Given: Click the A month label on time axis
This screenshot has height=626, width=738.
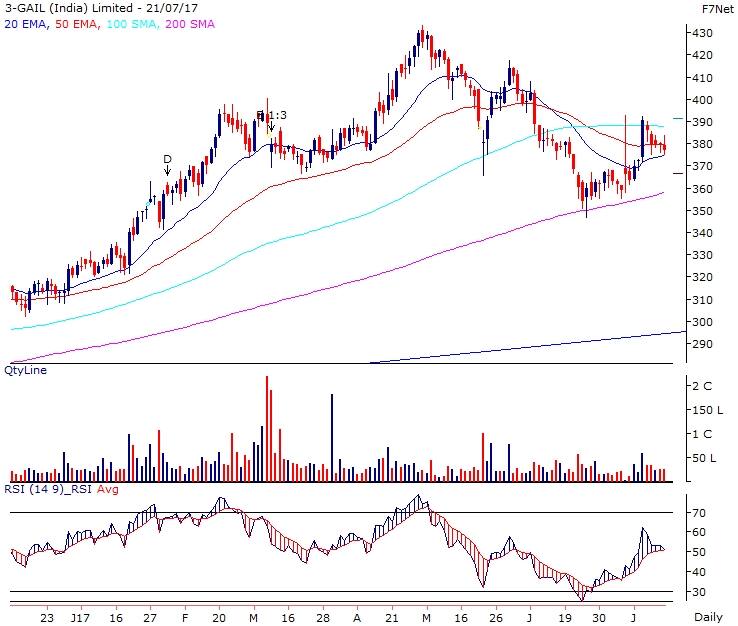Looking at the screenshot, I should pyautogui.click(x=357, y=617).
